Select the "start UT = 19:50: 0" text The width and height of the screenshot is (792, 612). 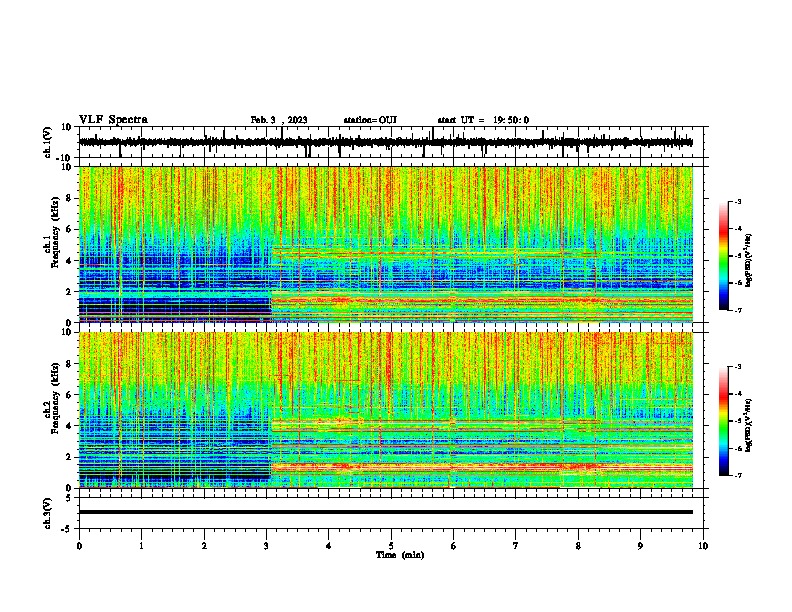(x=483, y=120)
